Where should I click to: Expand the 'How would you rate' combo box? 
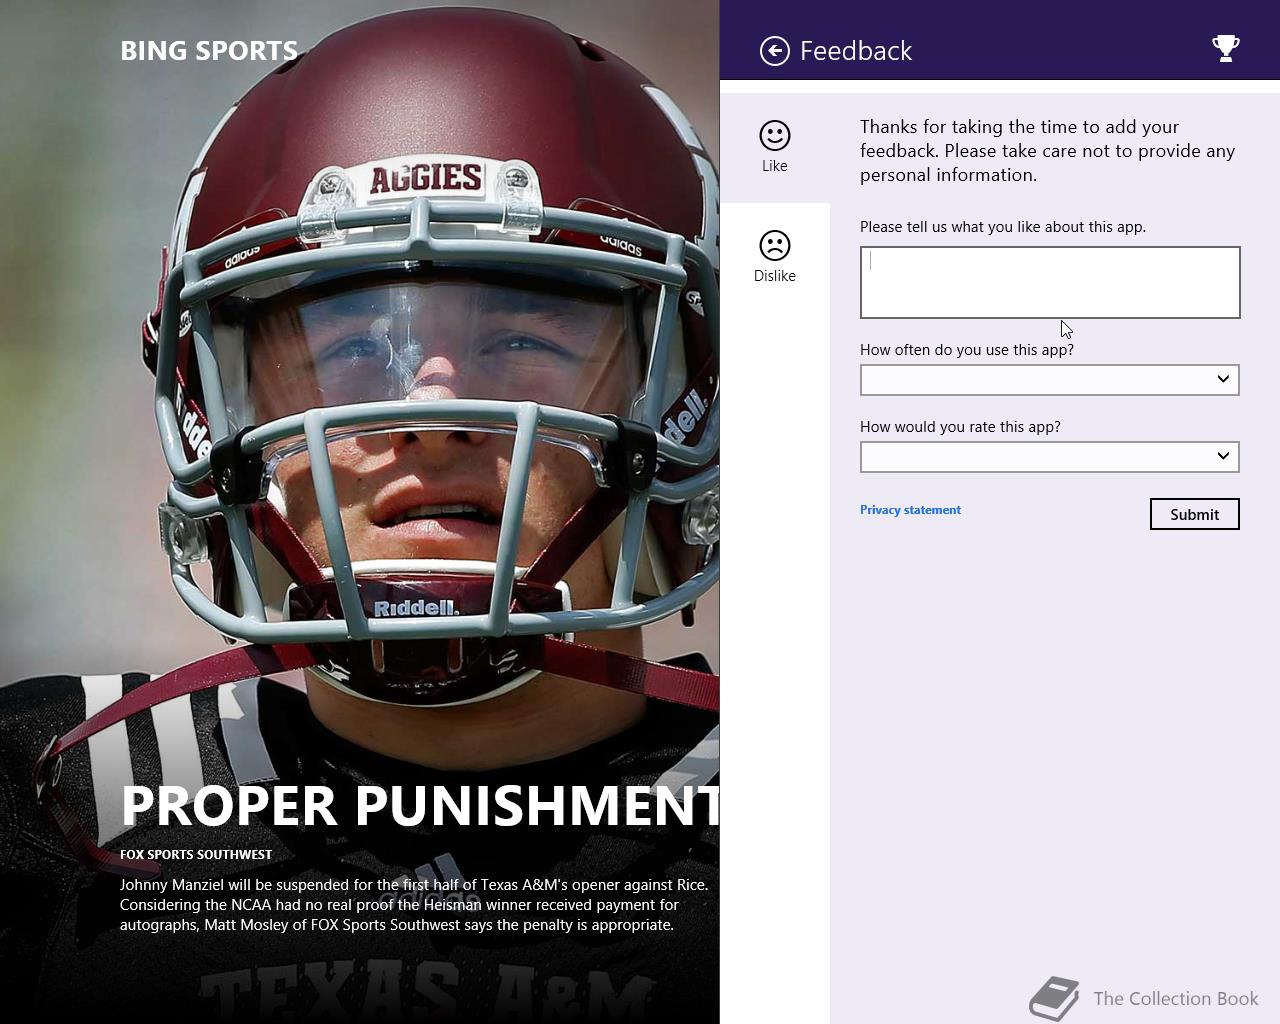pyautogui.click(x=1050, y=457)
